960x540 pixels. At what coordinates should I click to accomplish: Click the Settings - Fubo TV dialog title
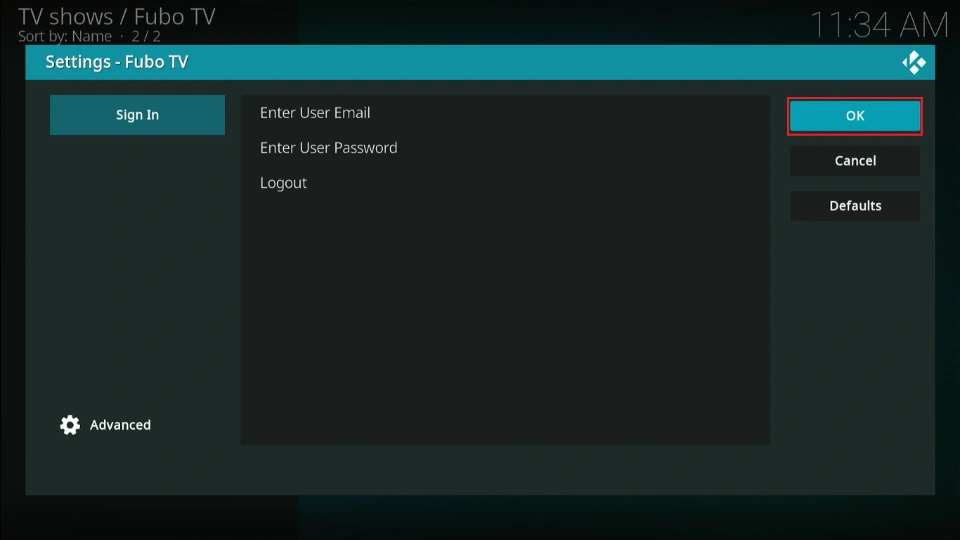[116, 62]
